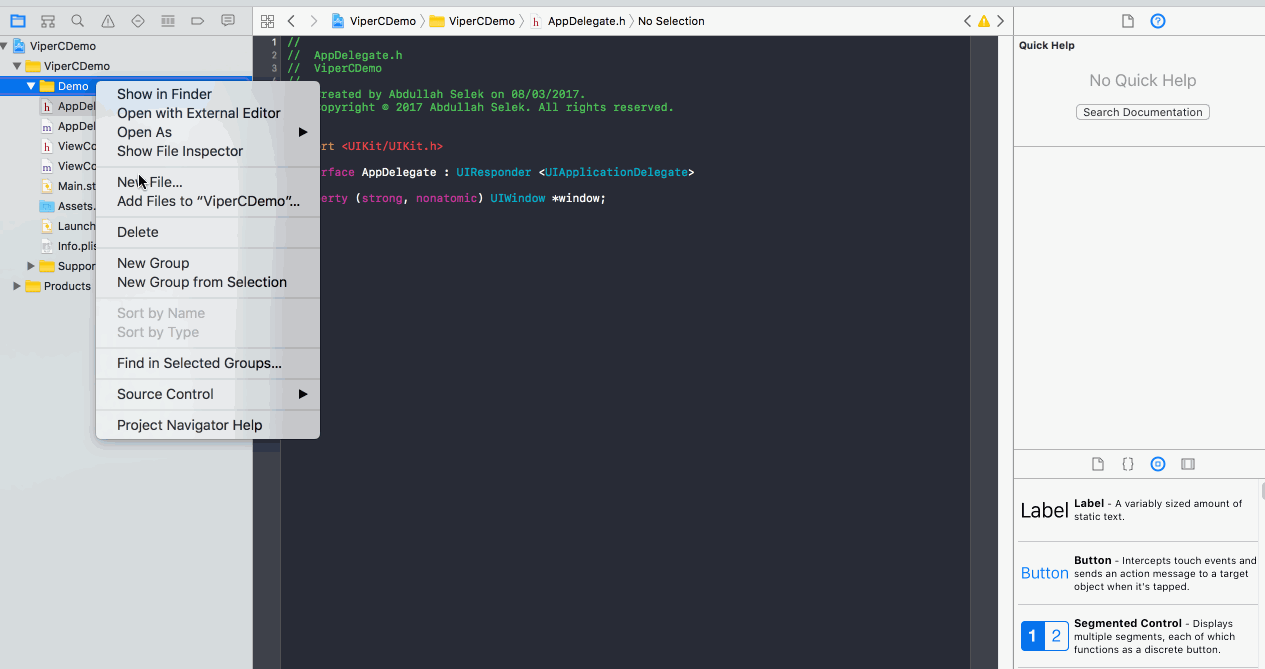Viewport: 1265px width, 669px height.
Task: Select New Group menu item
Action: pyautogui.click(x=207, y=263)
